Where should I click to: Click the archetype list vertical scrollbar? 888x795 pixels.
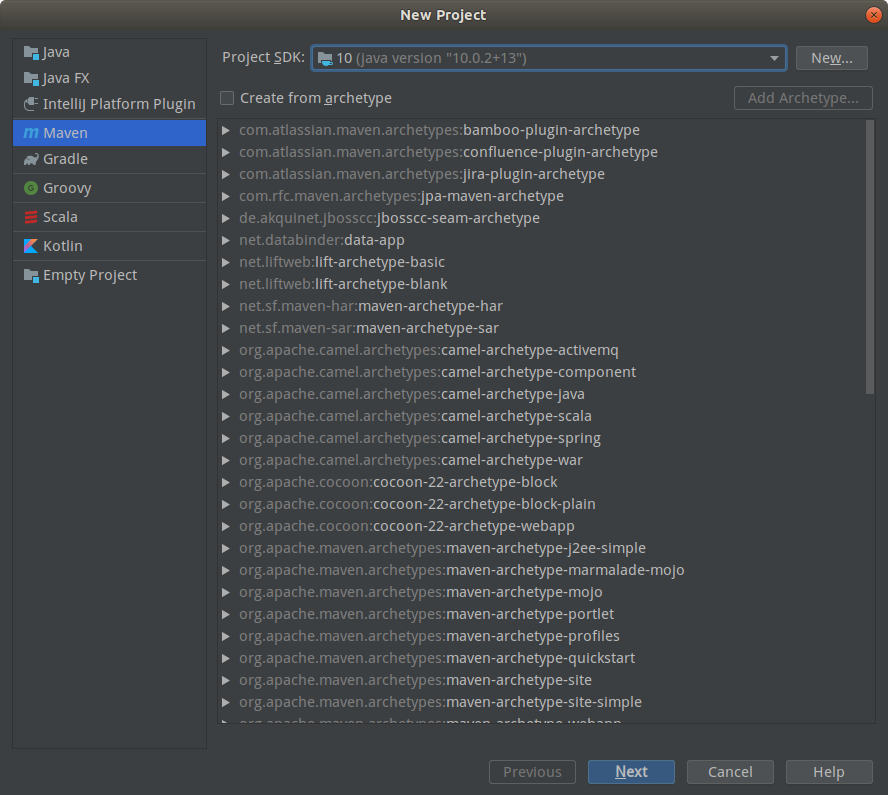tap(869, 260)
